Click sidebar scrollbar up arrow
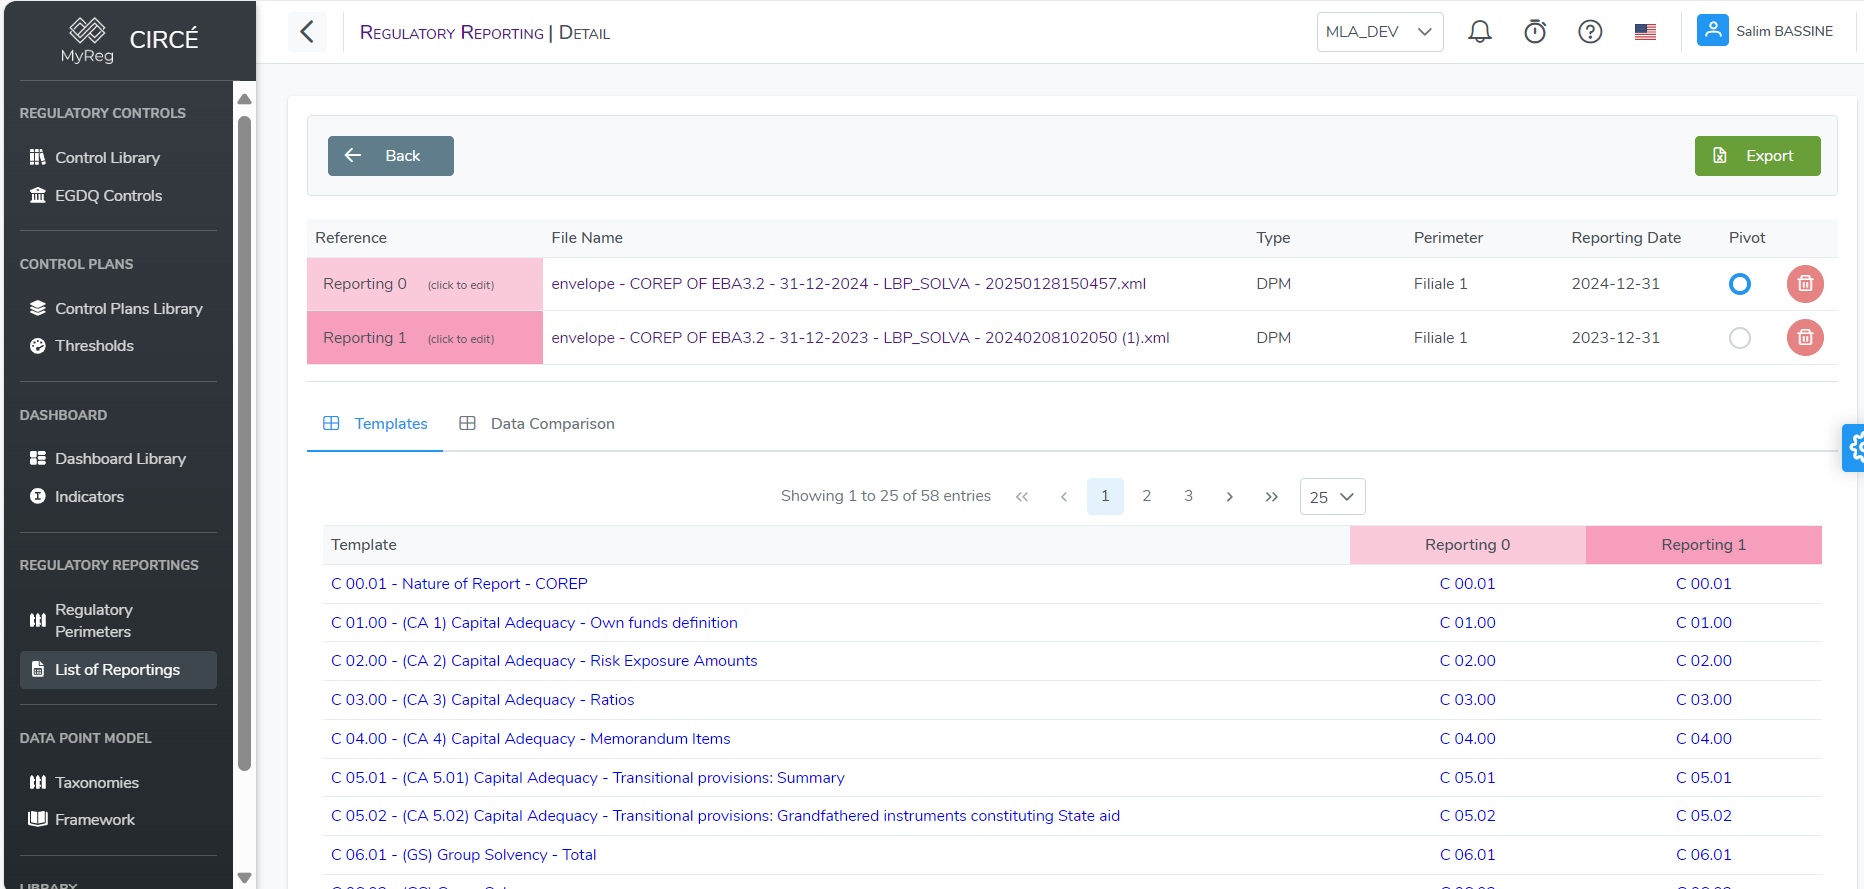 tap(244, 99)
